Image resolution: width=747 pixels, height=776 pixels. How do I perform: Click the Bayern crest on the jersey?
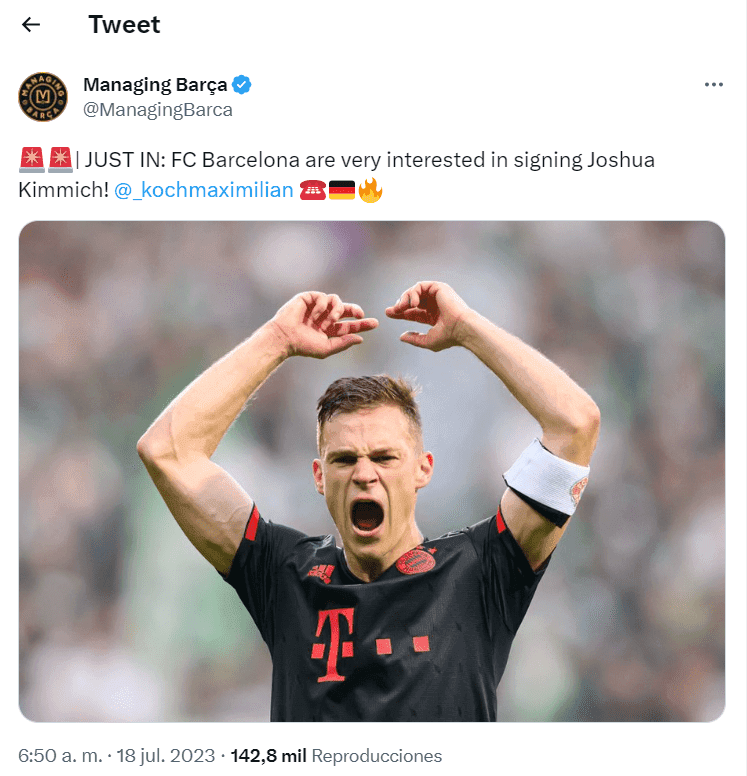pos(415,560)
